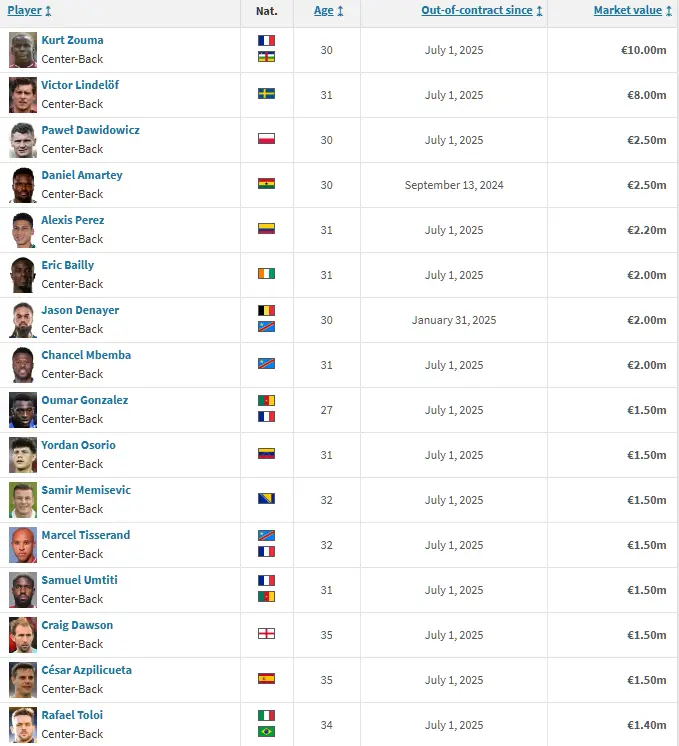
Task: Click the Ghana flag in Daniel Amartey's row
Action: [266, 184]
